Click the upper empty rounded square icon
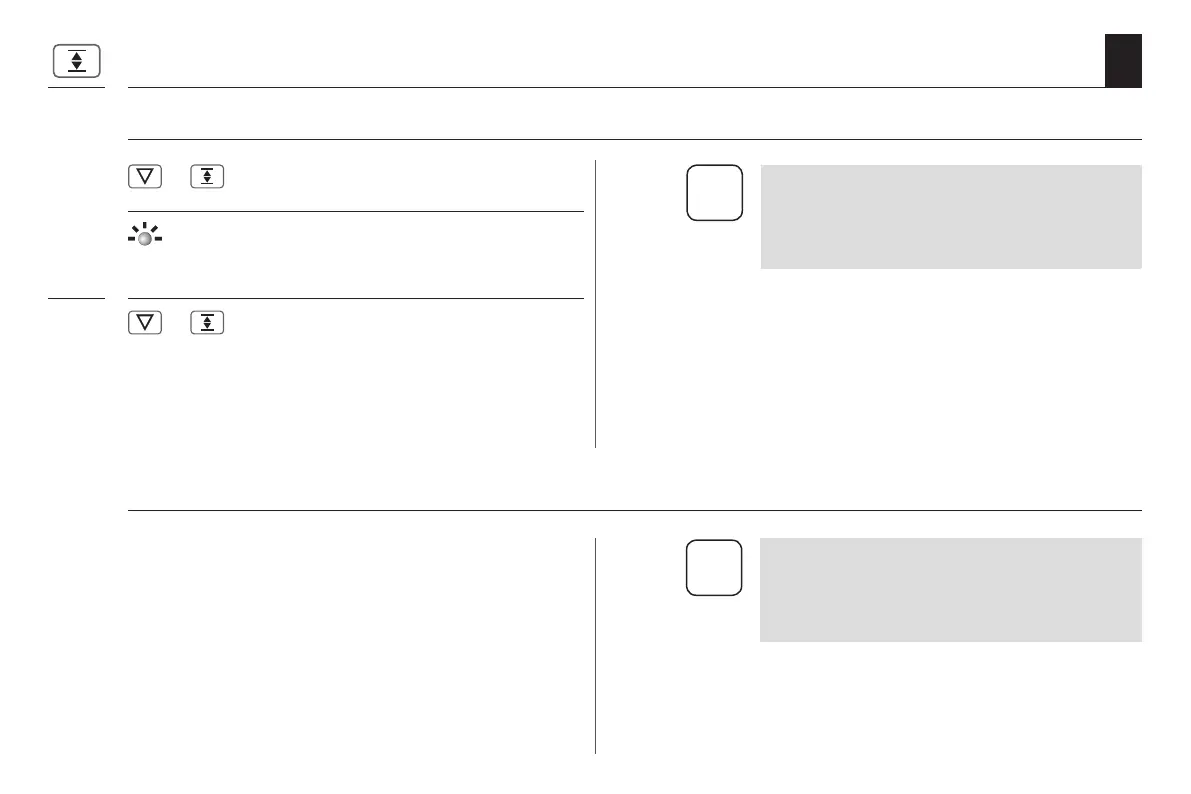 point(715,192)
